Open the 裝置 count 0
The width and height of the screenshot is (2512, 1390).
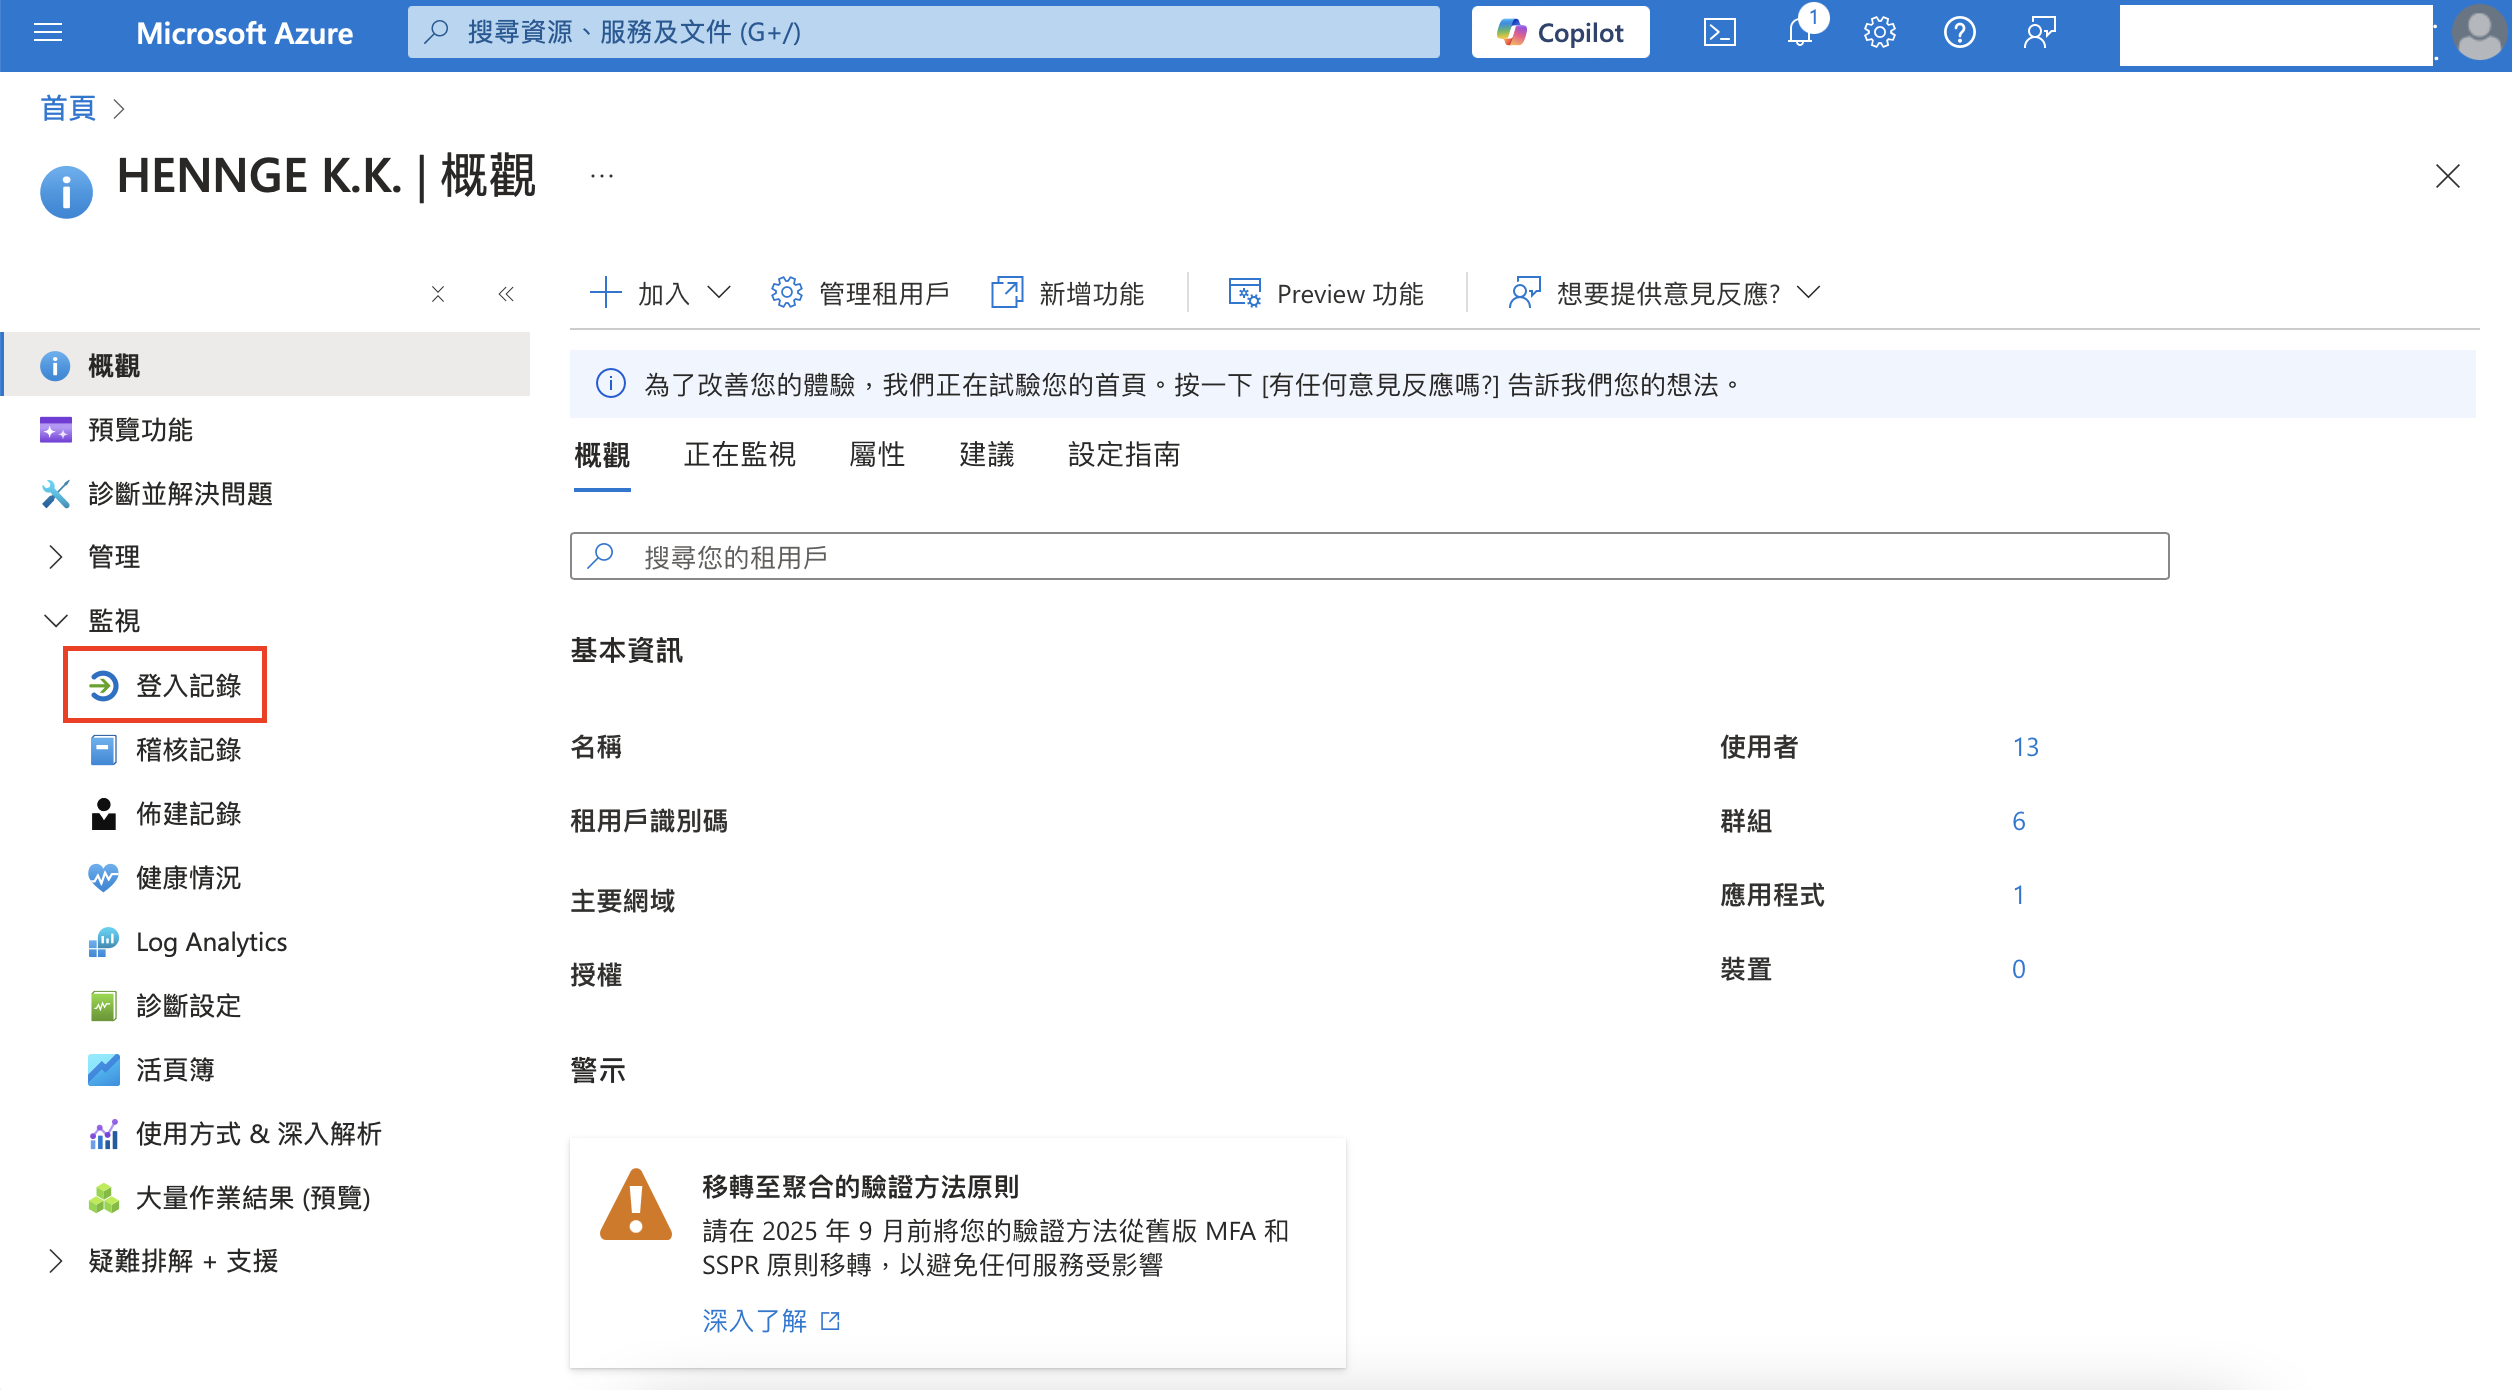pyautogui.click(x=2018, y=969)
